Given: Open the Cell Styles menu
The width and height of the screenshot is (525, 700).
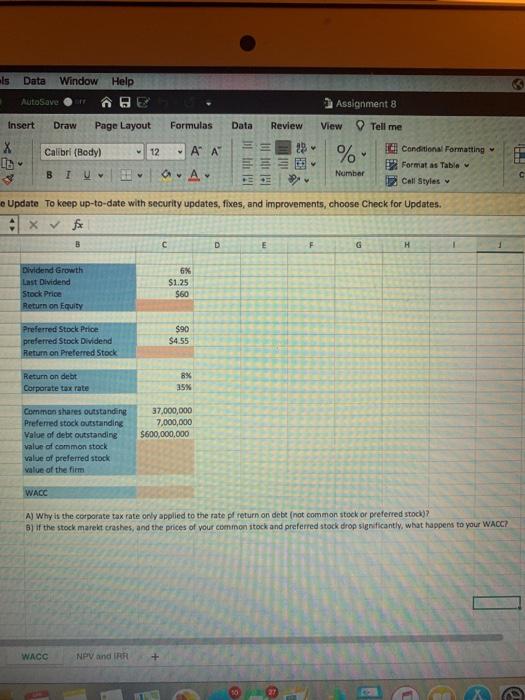Looking at the screenshot, I should click(x=418, y=181).
